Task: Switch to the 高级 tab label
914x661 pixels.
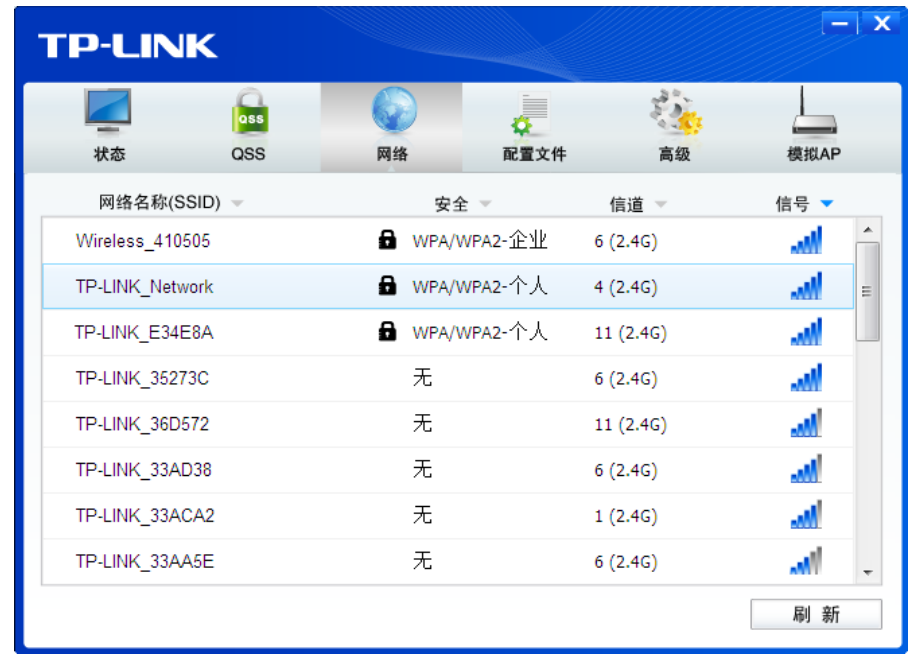Action: [674, 154]
